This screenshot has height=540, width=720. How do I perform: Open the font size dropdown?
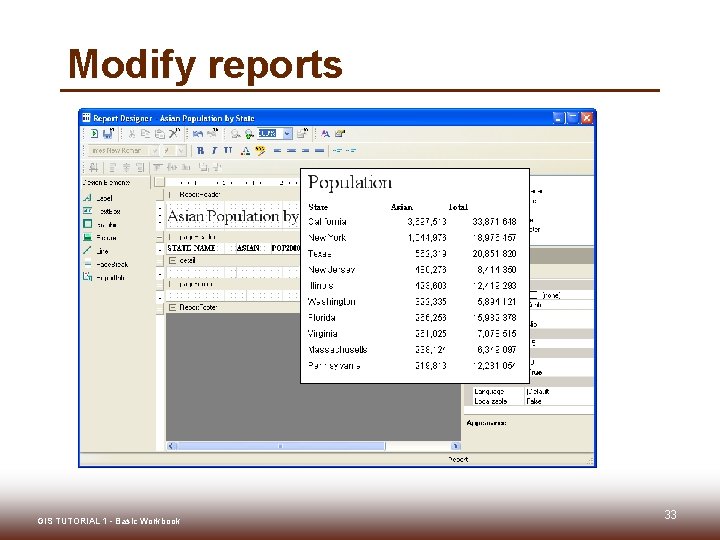coord(181,151)
